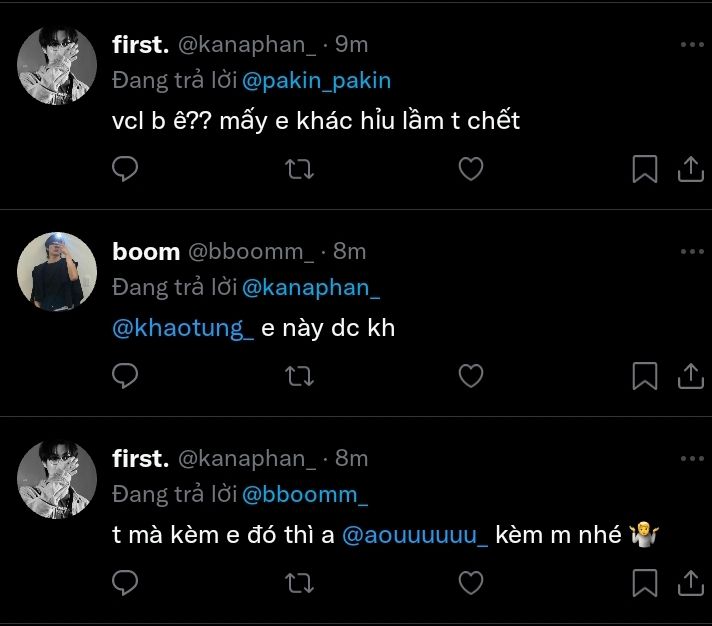This screenshot has width=712, height=626.
Task: Like boom's tweet
Action: point(470,376)
